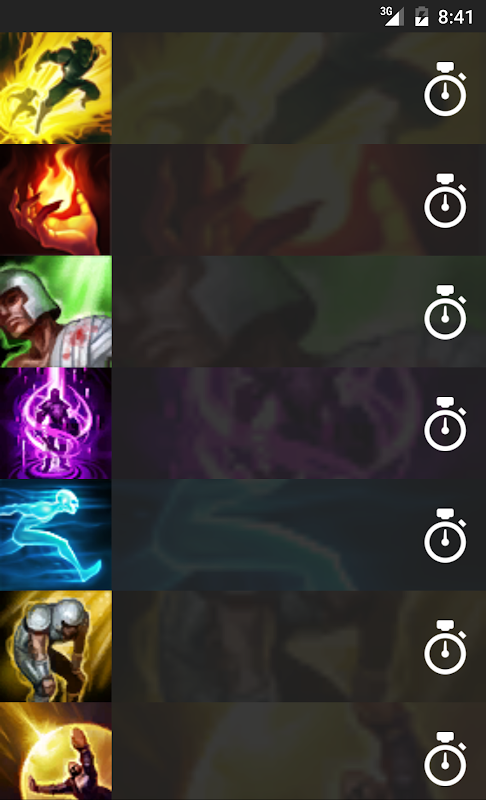This screenshot has width=486, height=800.
Task: Start the Ignite row stopwatch timer
Action: pos(445,201)
